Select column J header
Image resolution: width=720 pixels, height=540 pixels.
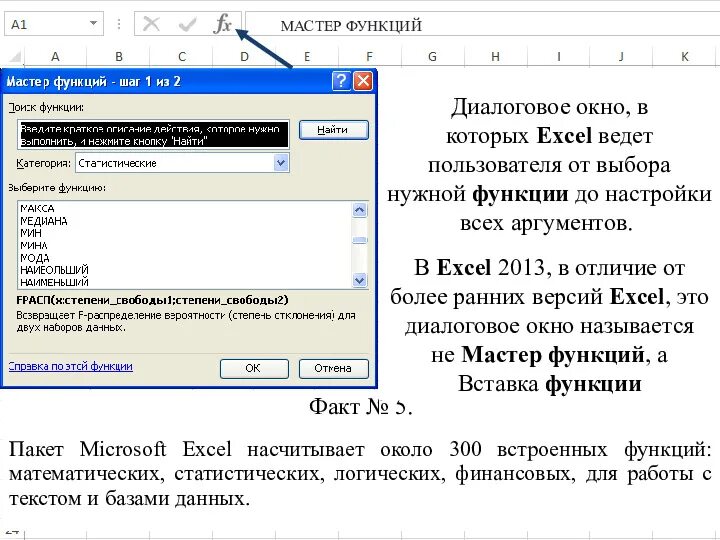(x=621, y=56)
